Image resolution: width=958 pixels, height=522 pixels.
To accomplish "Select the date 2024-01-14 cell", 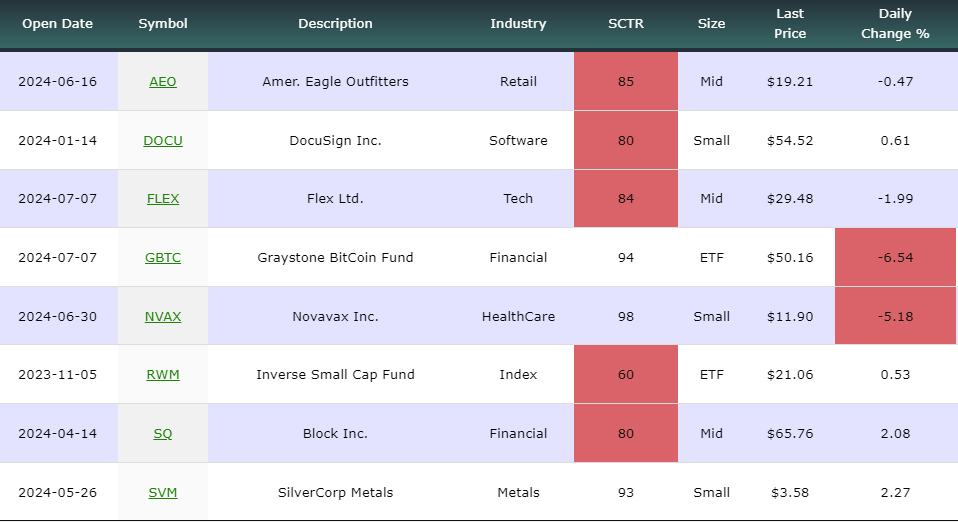I will [x=57, y=140].
